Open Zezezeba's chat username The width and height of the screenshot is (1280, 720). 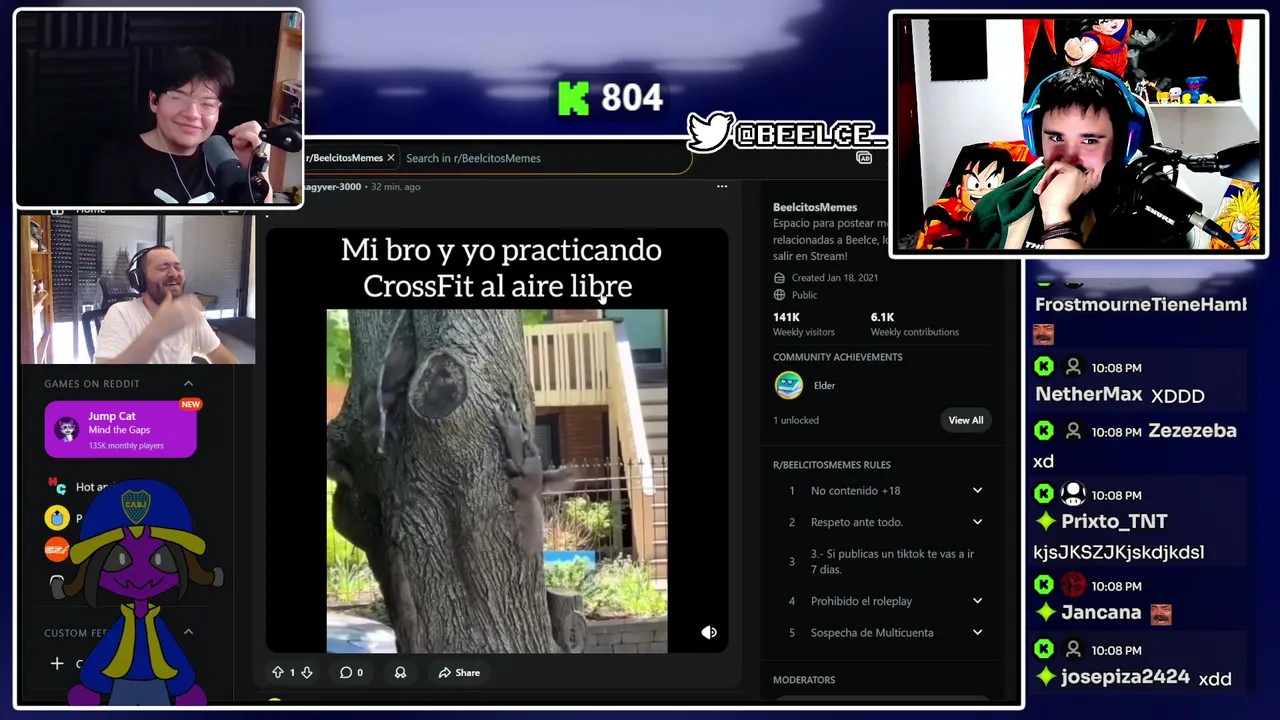1192,431
